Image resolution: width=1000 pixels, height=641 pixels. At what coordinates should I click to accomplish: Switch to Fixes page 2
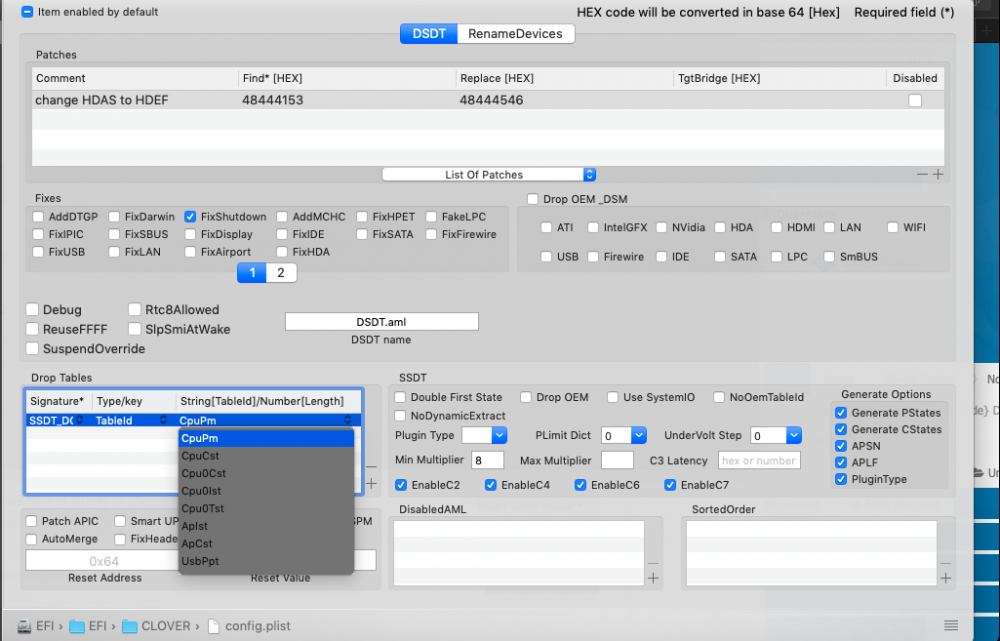click(281, 273)
